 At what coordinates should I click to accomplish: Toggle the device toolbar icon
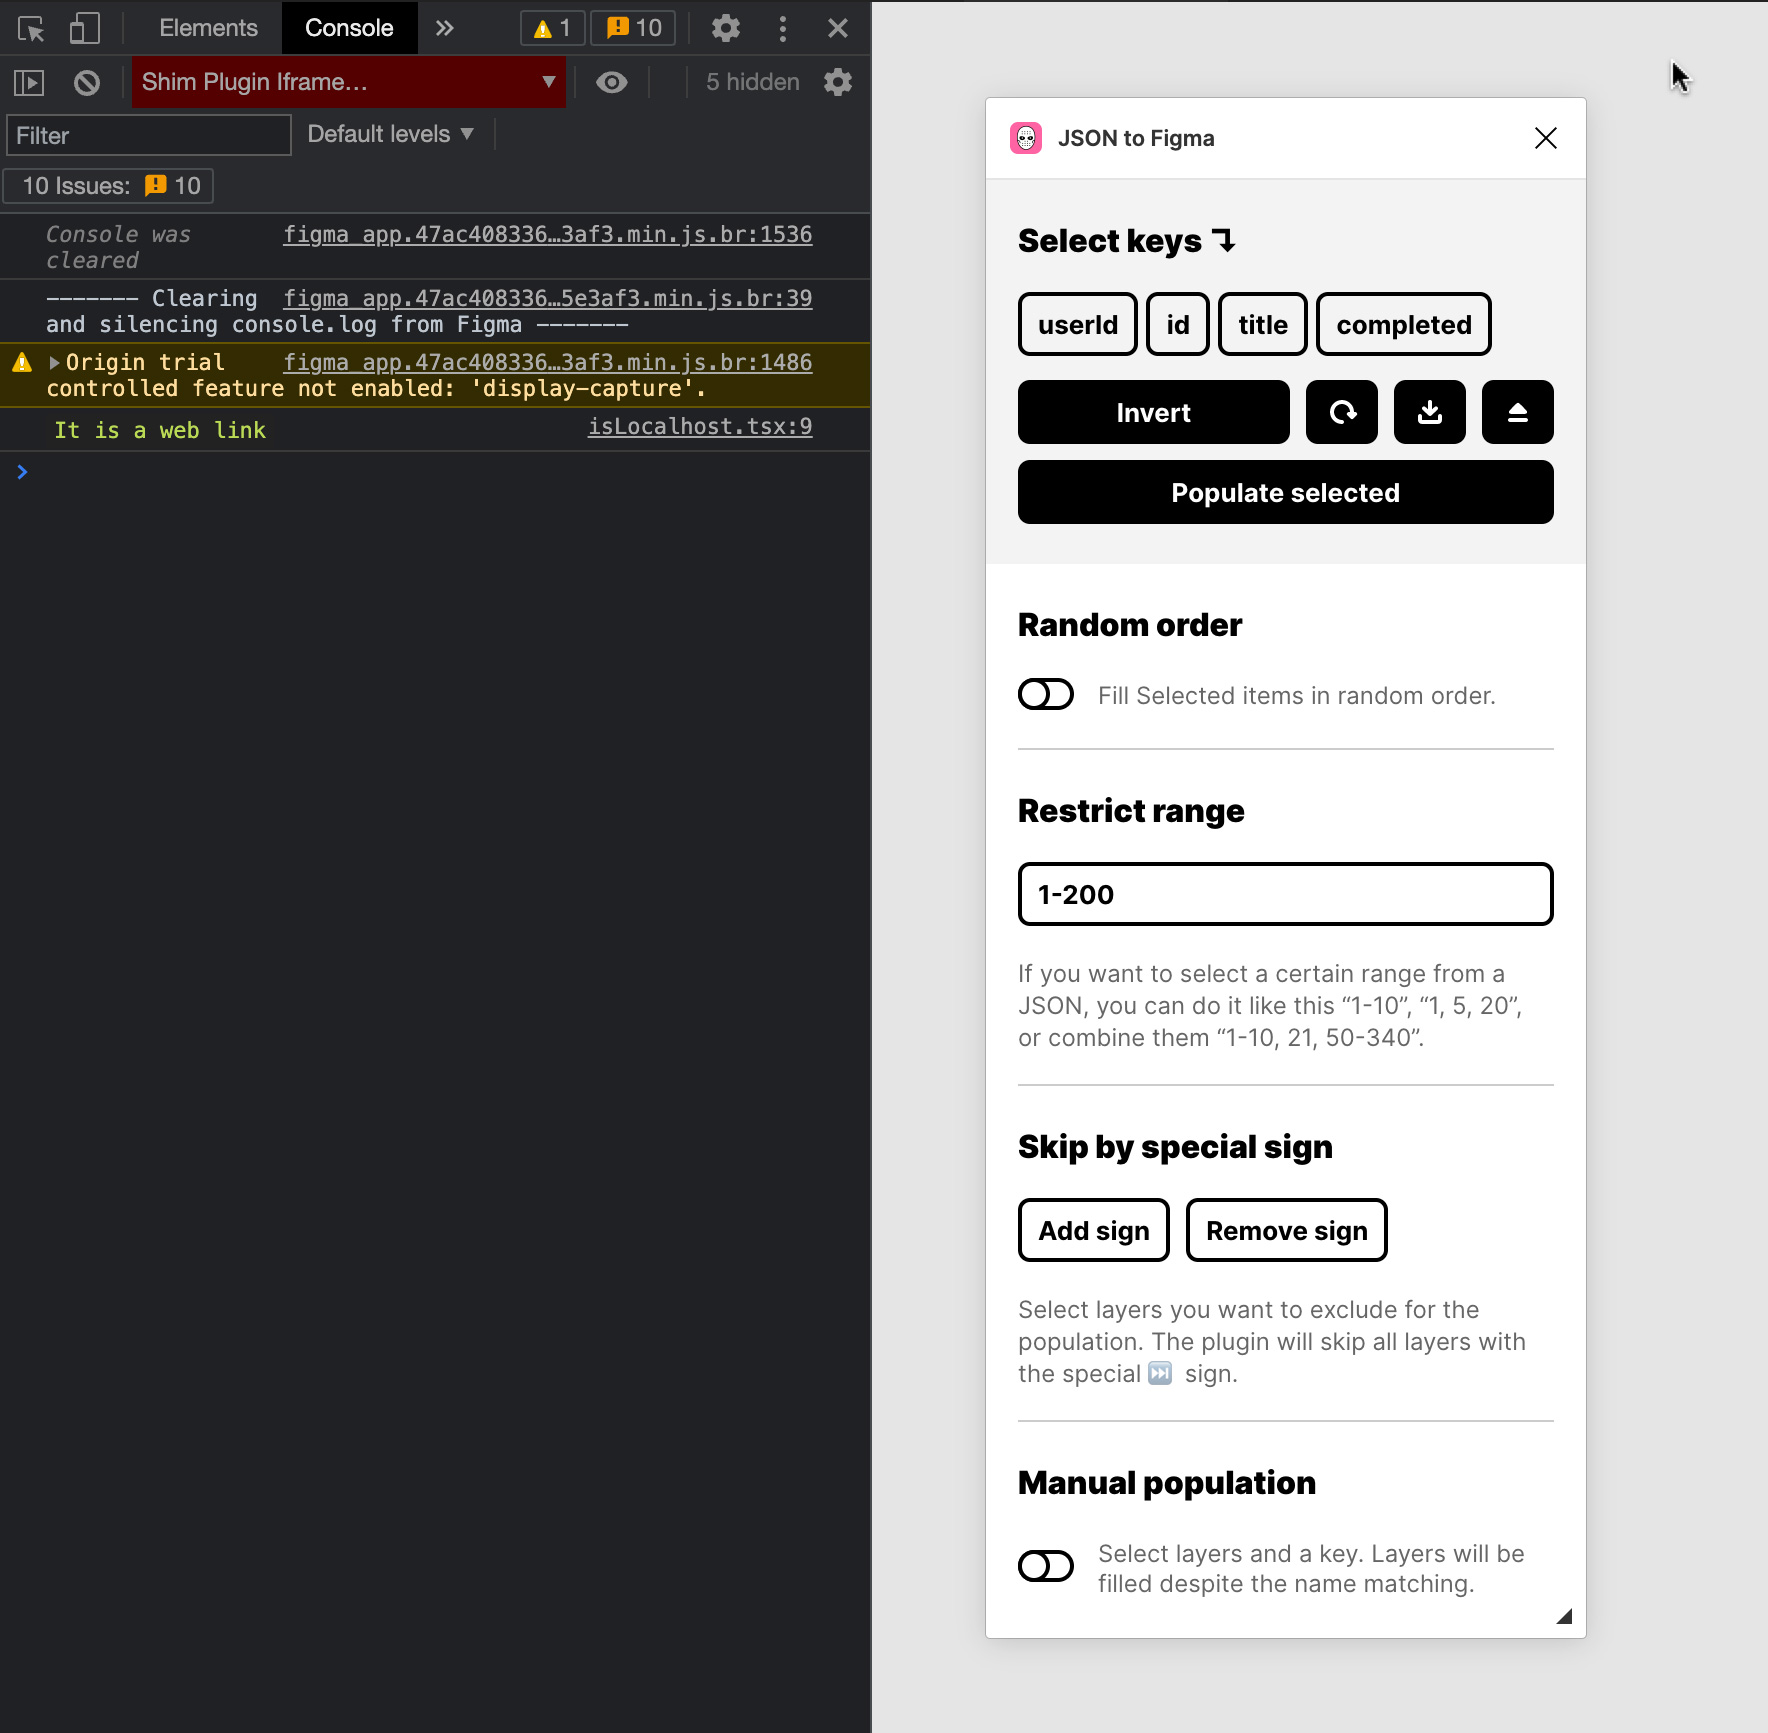(84, 28)
